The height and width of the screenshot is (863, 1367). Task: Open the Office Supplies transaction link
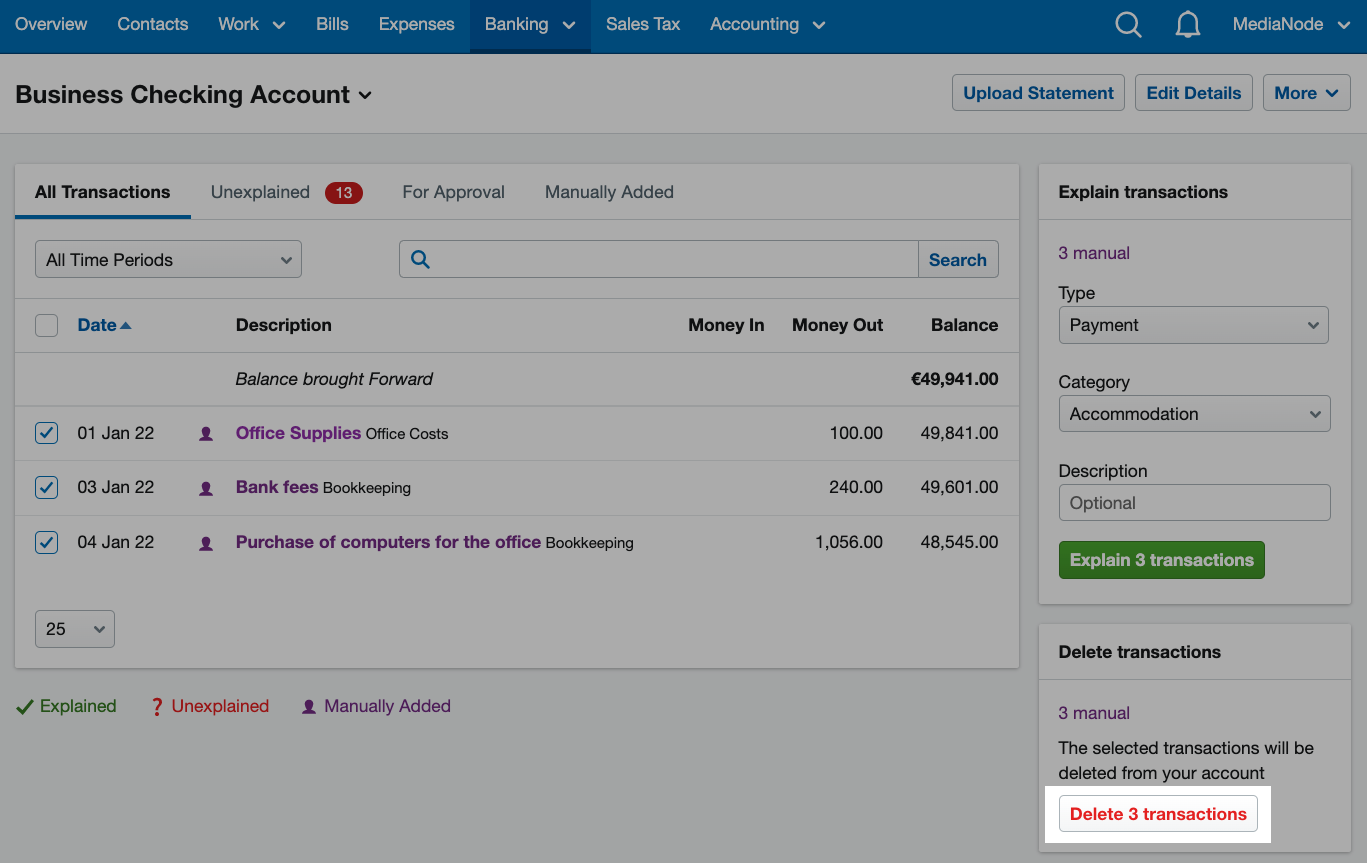pyautogui.click(x=298, y=433)
